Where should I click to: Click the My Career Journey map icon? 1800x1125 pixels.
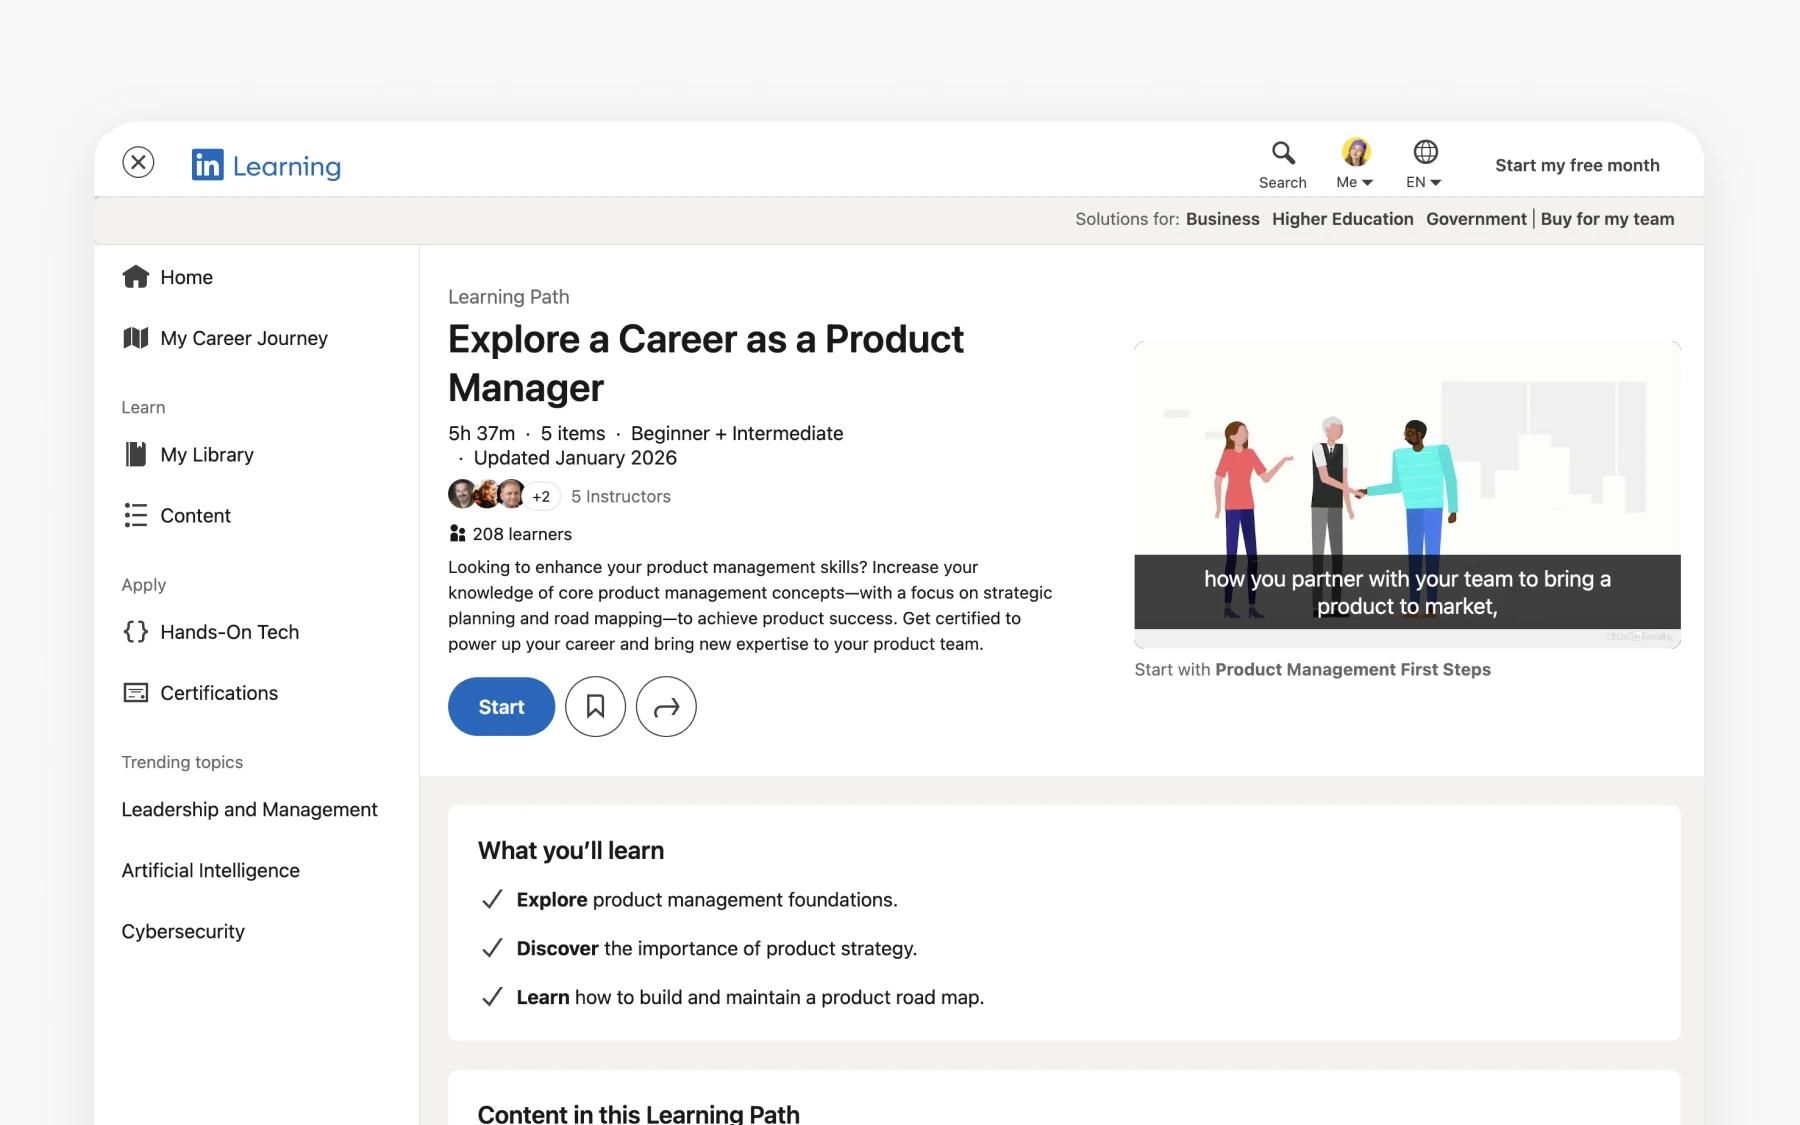point(135,338)
